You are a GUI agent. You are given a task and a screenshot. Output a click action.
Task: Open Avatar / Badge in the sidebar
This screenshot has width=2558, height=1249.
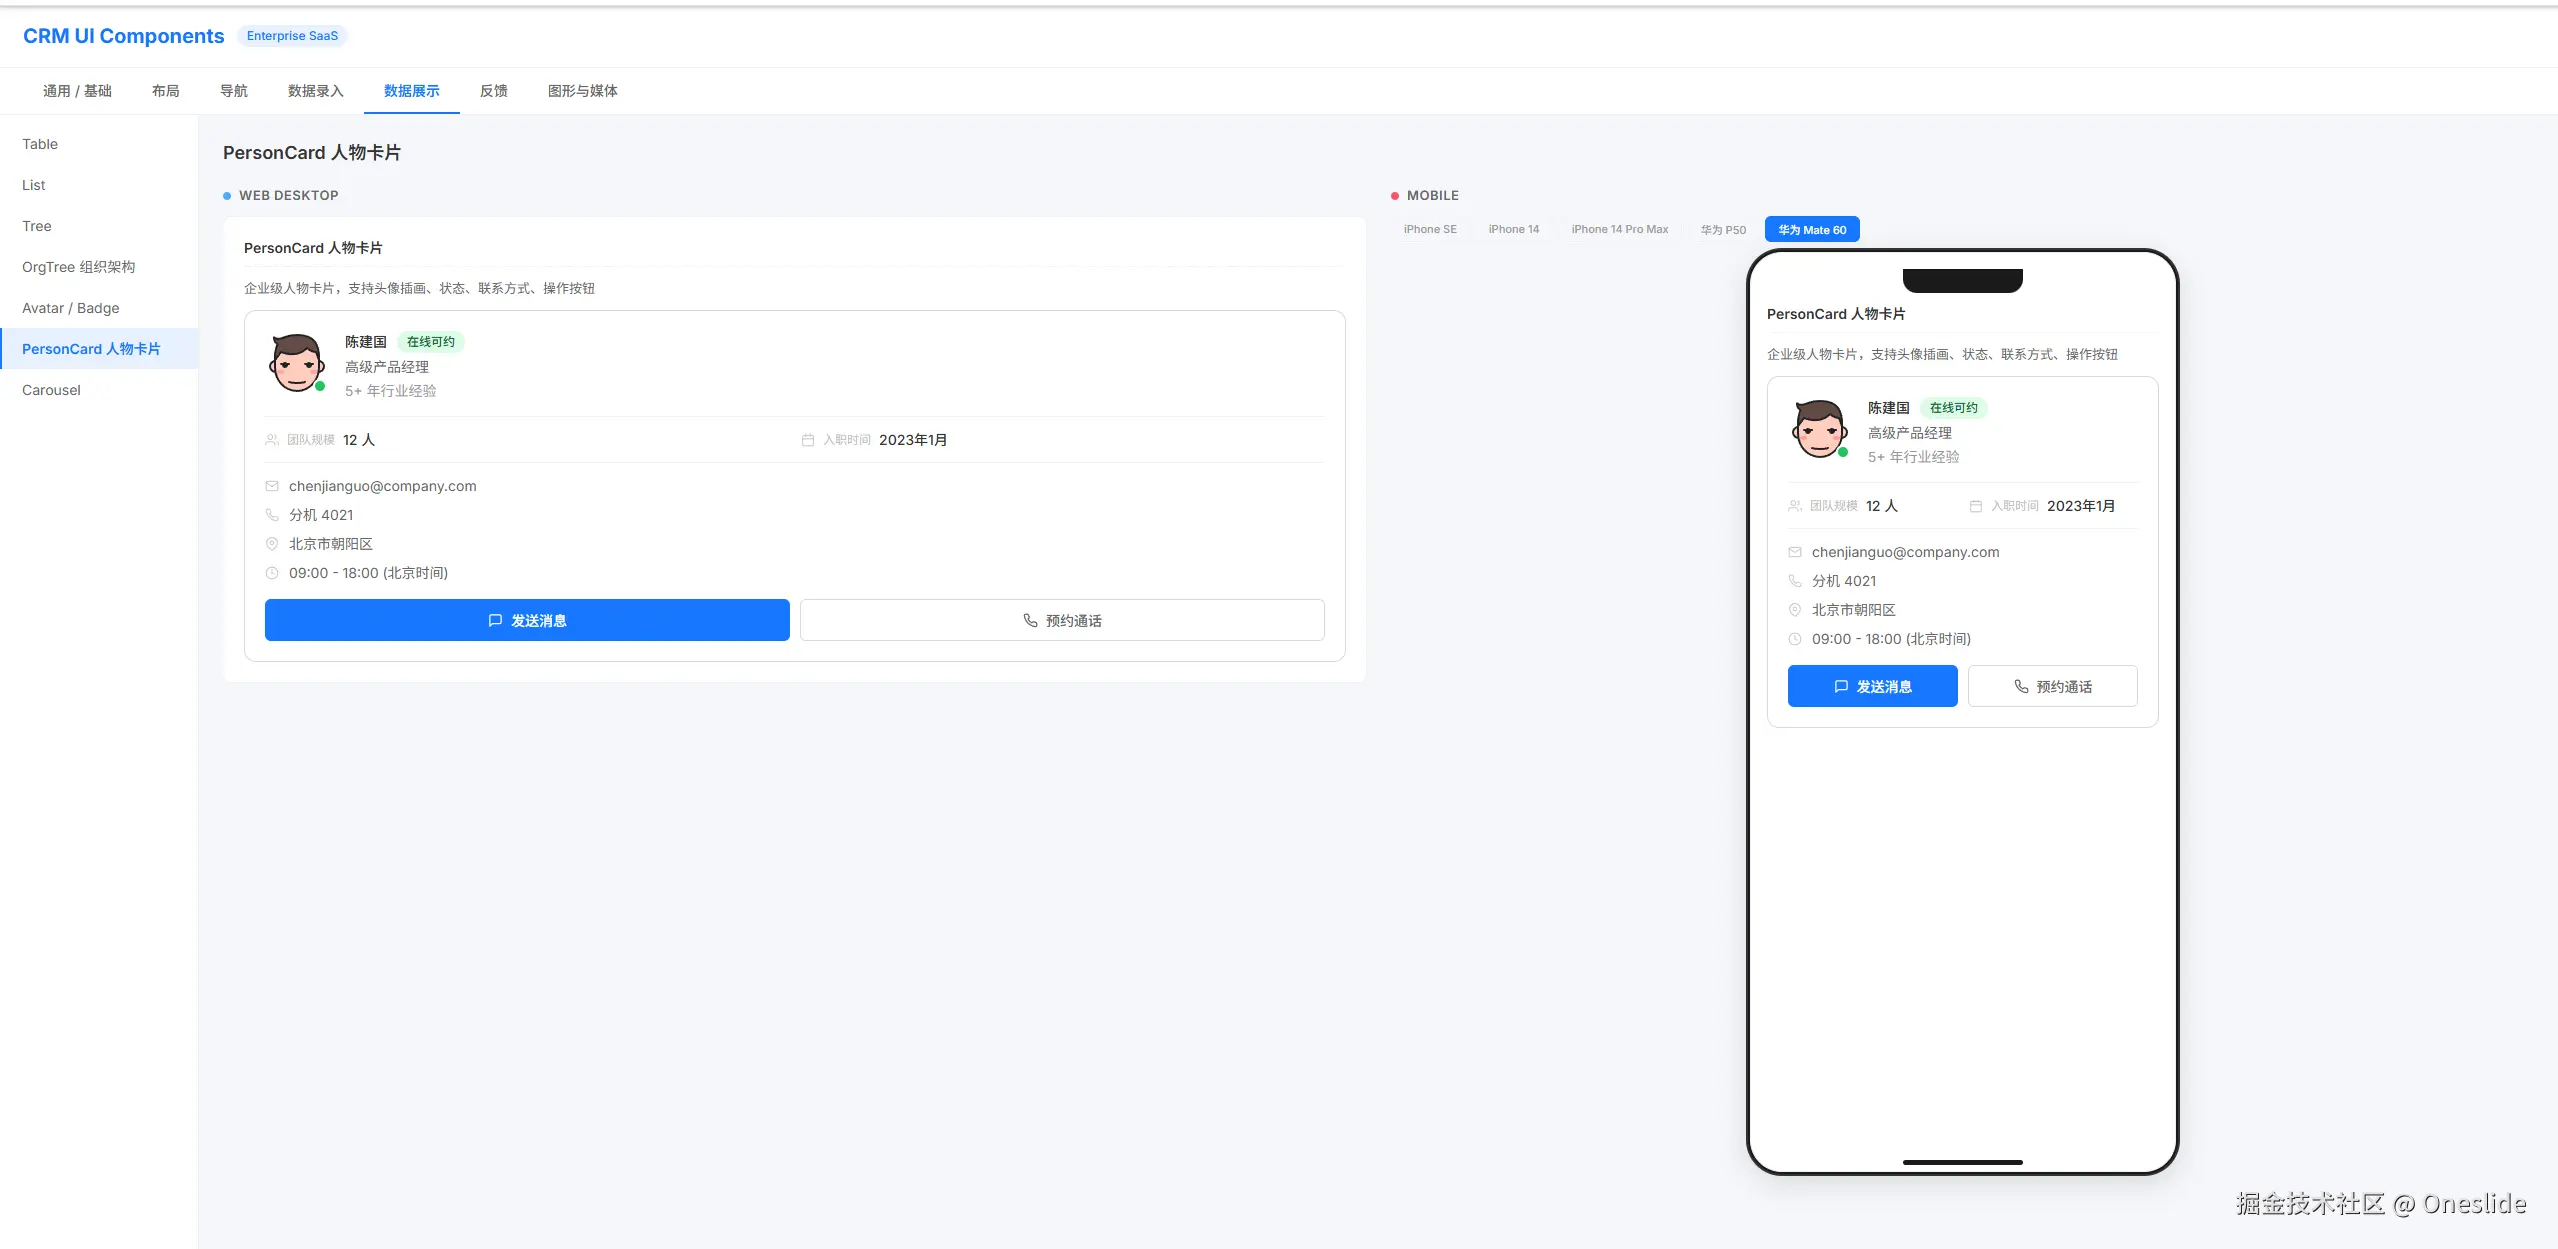pyautogui.click(x=99, y=308)
